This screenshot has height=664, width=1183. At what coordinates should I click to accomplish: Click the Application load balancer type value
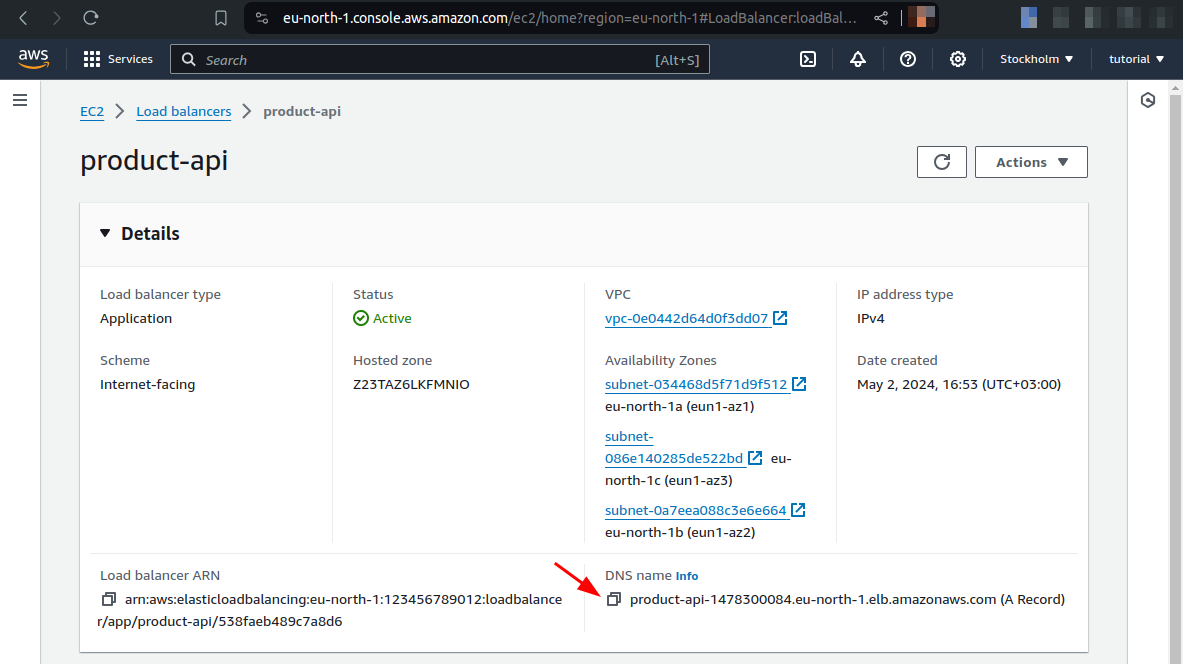coord(136,318)
